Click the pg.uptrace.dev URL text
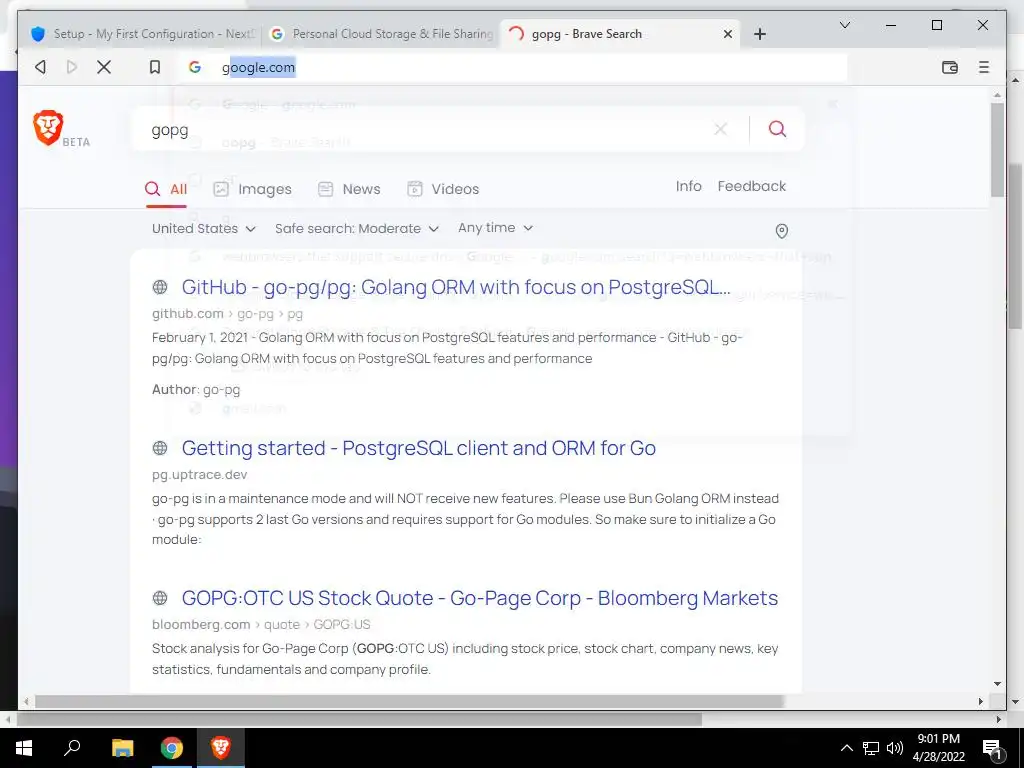Viewport: 1024px width, 768px height. tap(199, 475)
